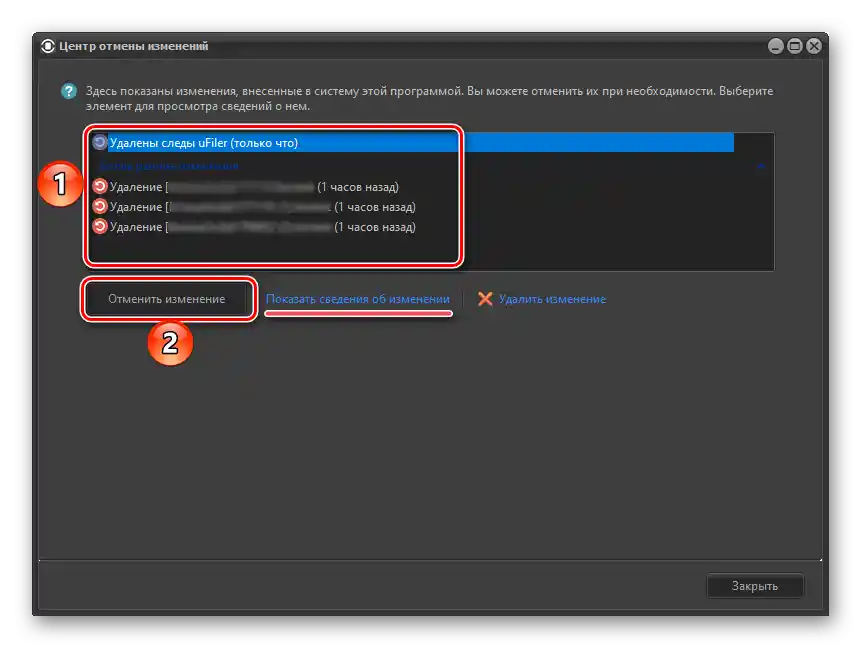Click the 'Отменить изменение' button

(166, 299)
